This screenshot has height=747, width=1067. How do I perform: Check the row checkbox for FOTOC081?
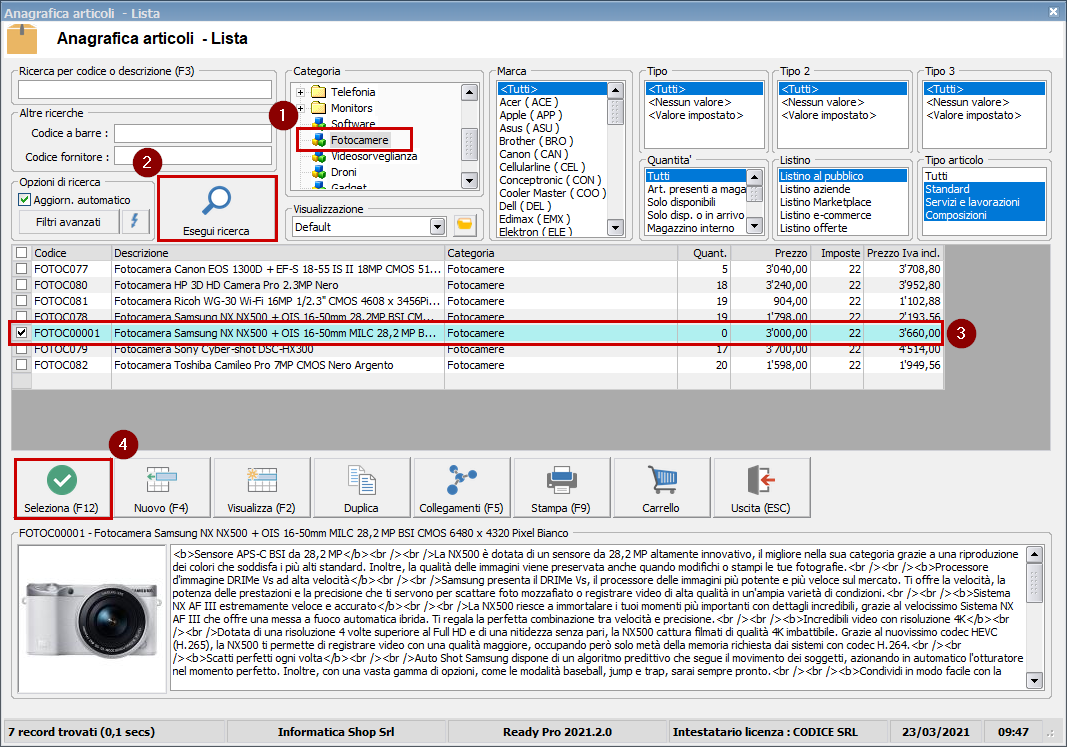22,301
